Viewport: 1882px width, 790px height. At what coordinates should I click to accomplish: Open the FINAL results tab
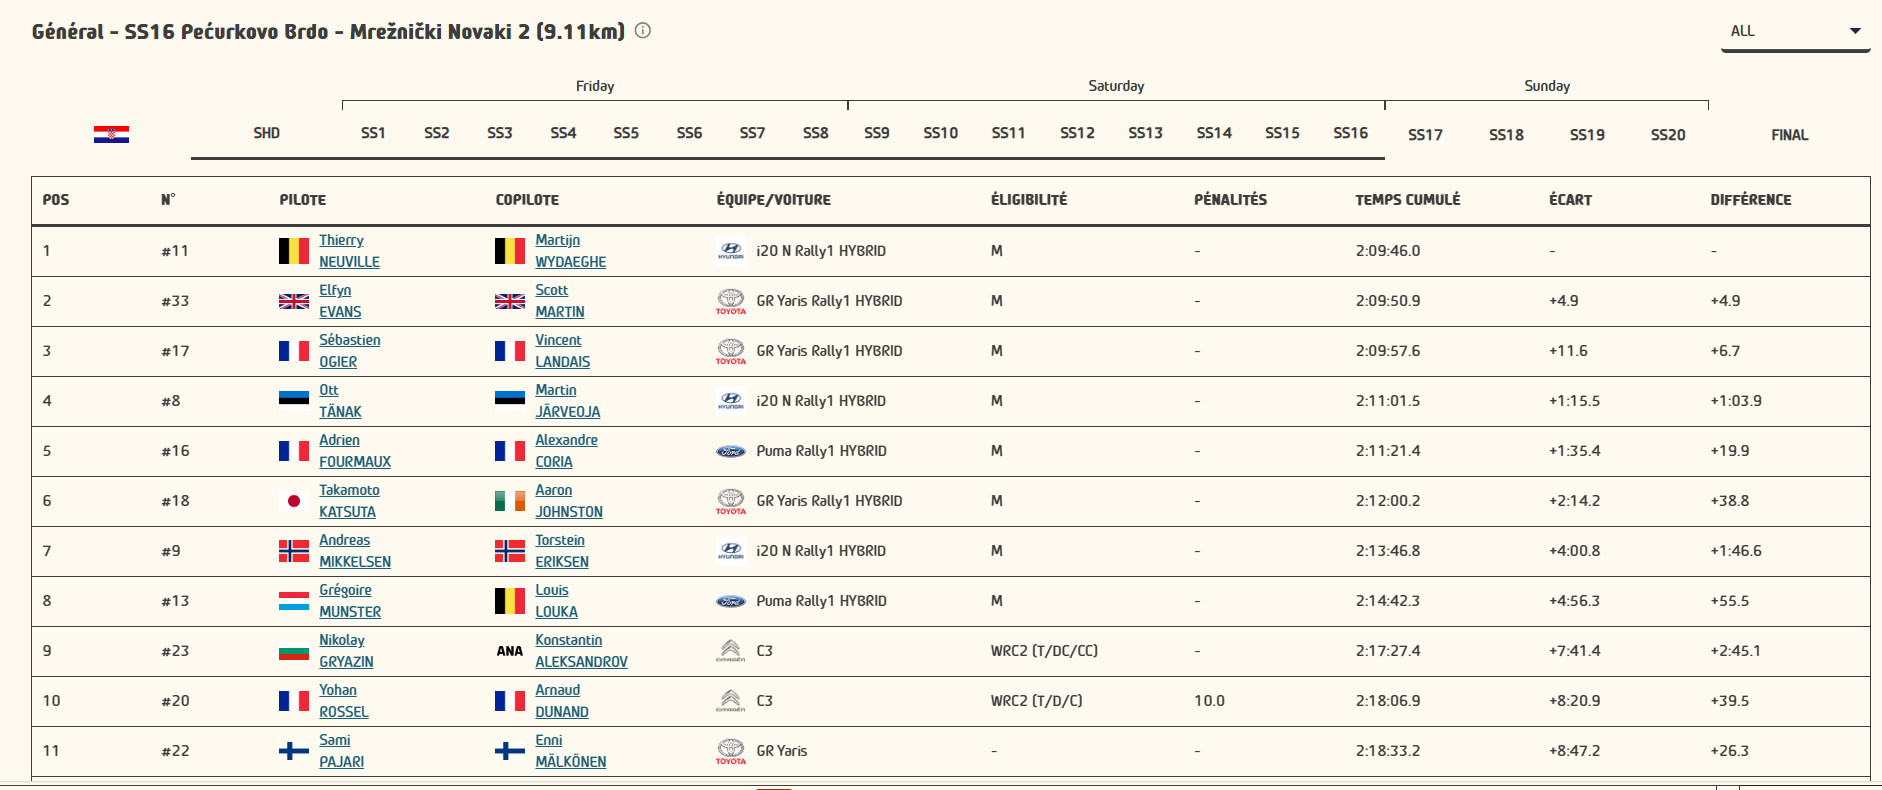1789,135
